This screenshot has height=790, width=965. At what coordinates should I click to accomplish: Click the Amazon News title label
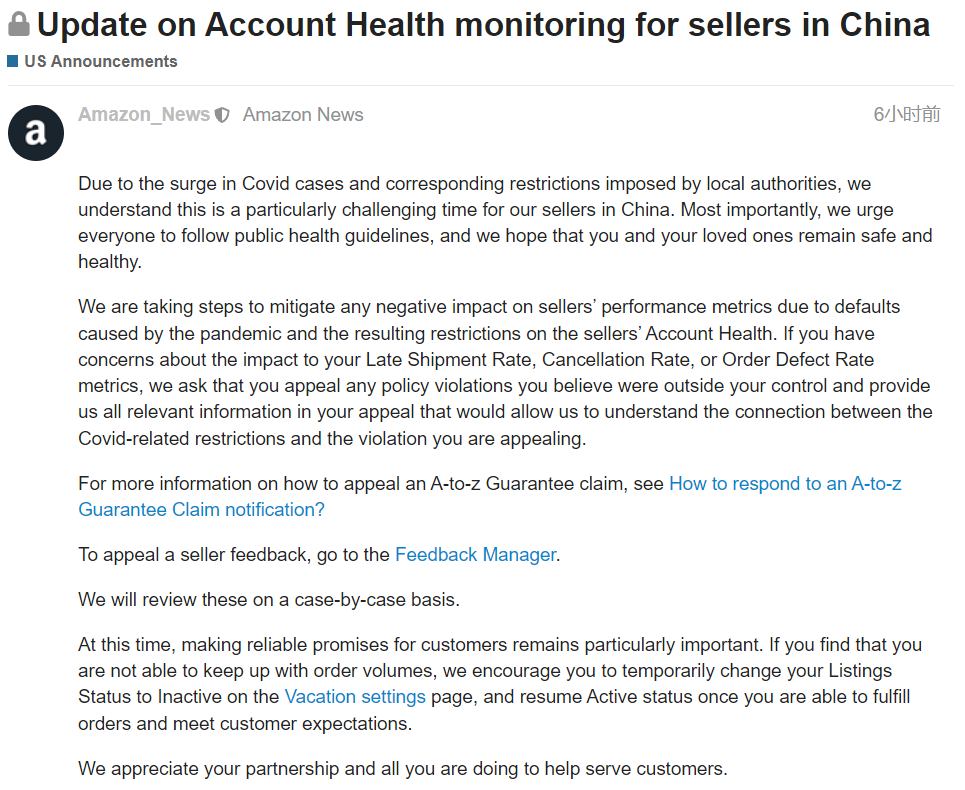click(303, 114)
